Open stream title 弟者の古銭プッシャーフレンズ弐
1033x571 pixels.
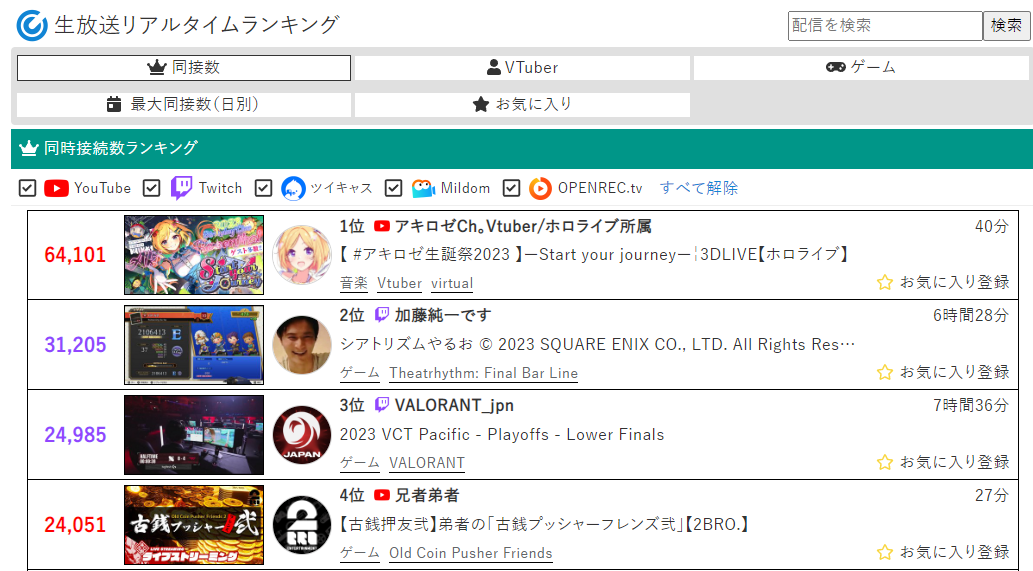pos(545,525)
